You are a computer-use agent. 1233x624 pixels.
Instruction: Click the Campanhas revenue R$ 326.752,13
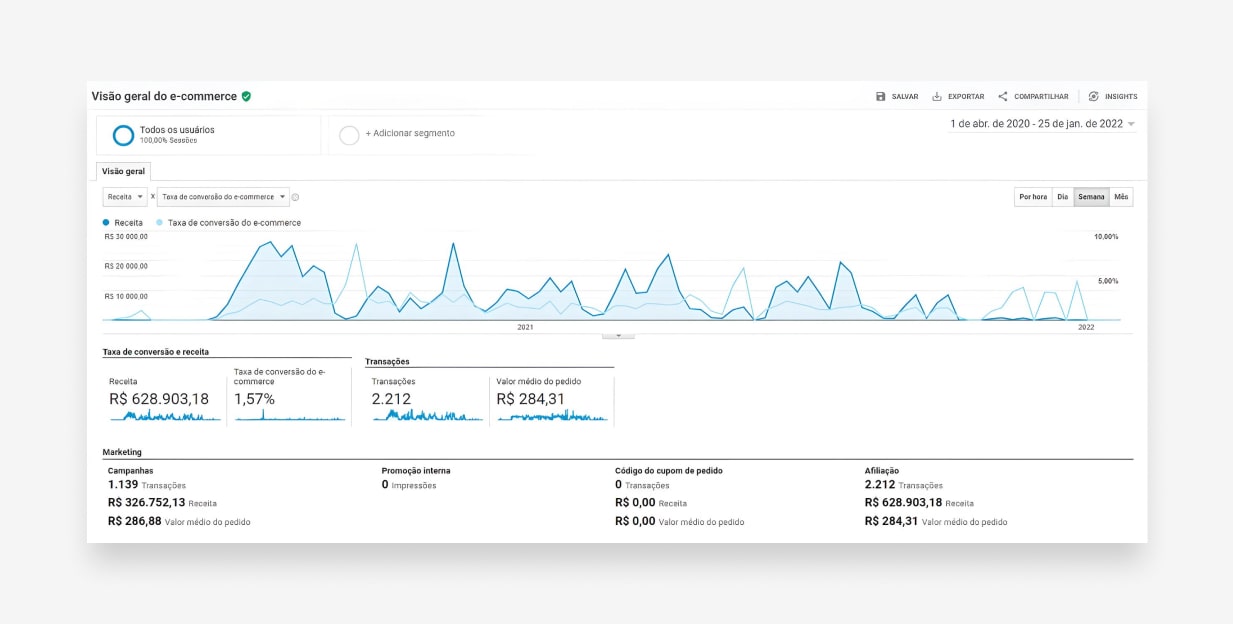click(x=162, y=503)
